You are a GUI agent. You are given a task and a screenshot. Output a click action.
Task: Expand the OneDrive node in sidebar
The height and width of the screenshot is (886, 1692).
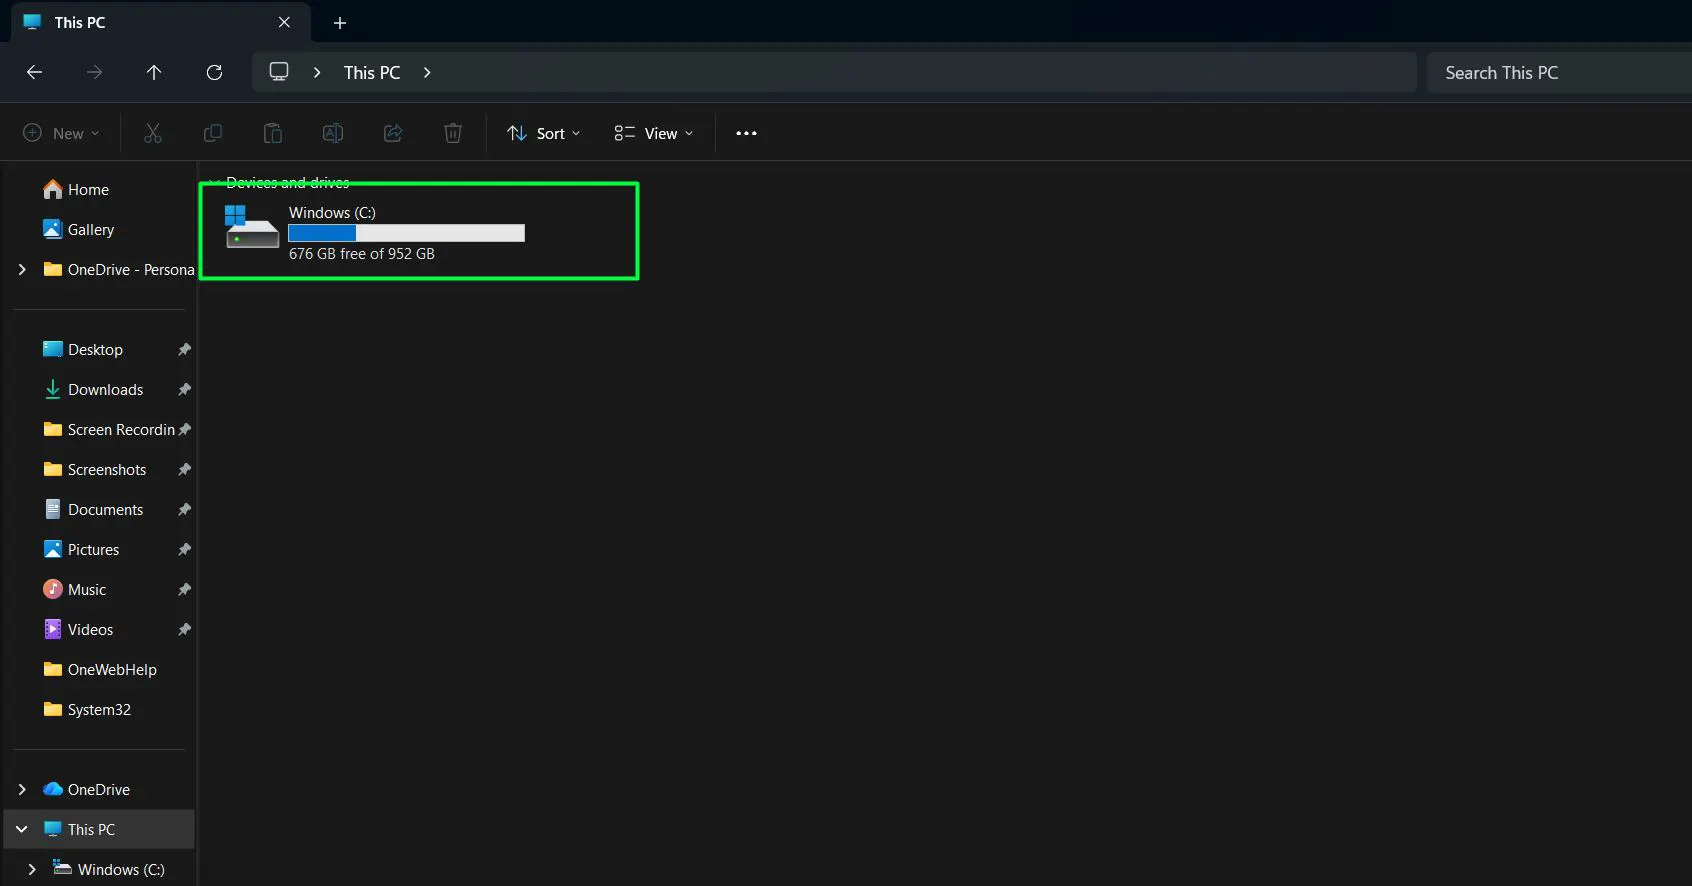tap(22, 789)
